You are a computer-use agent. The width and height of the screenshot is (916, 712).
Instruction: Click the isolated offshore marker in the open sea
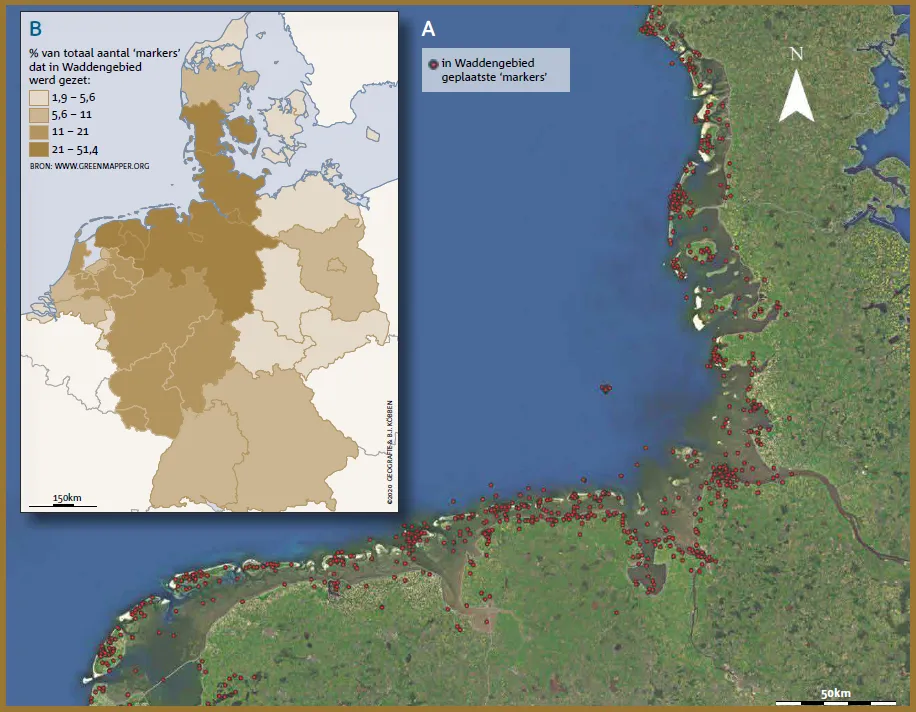[606, 388]
